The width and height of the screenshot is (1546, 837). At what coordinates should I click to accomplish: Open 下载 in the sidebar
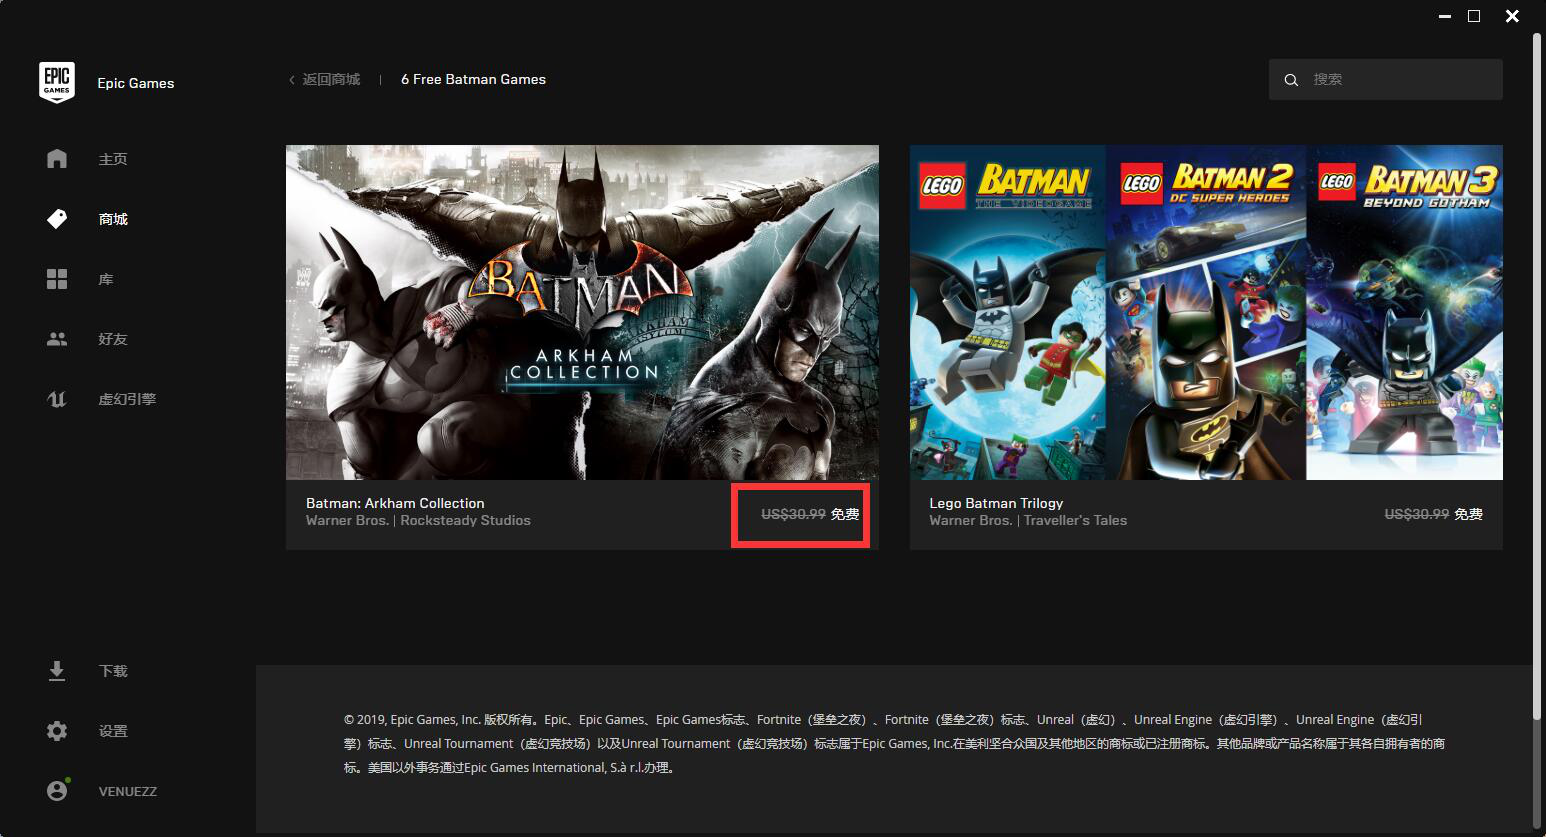[113, 671]
